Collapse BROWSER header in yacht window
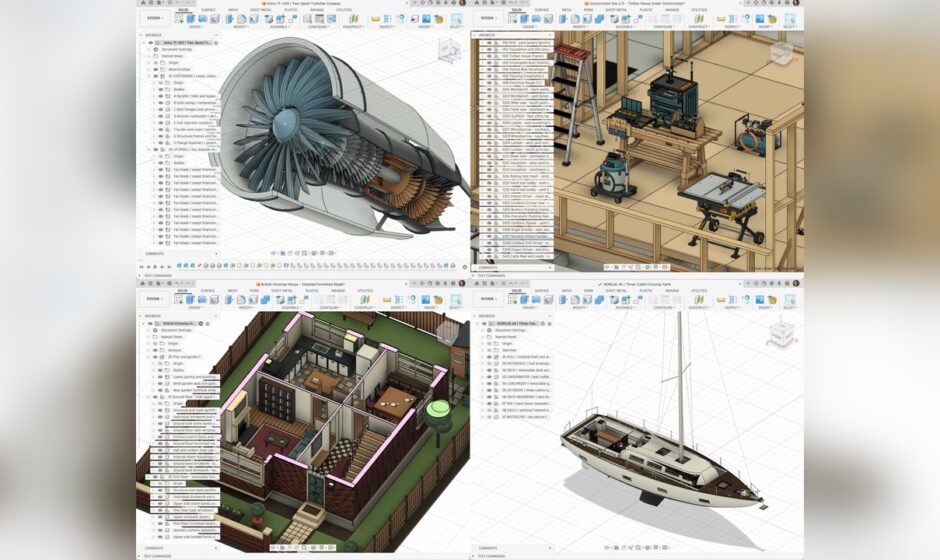Screen dimensions: 940x560 point(474,316)
